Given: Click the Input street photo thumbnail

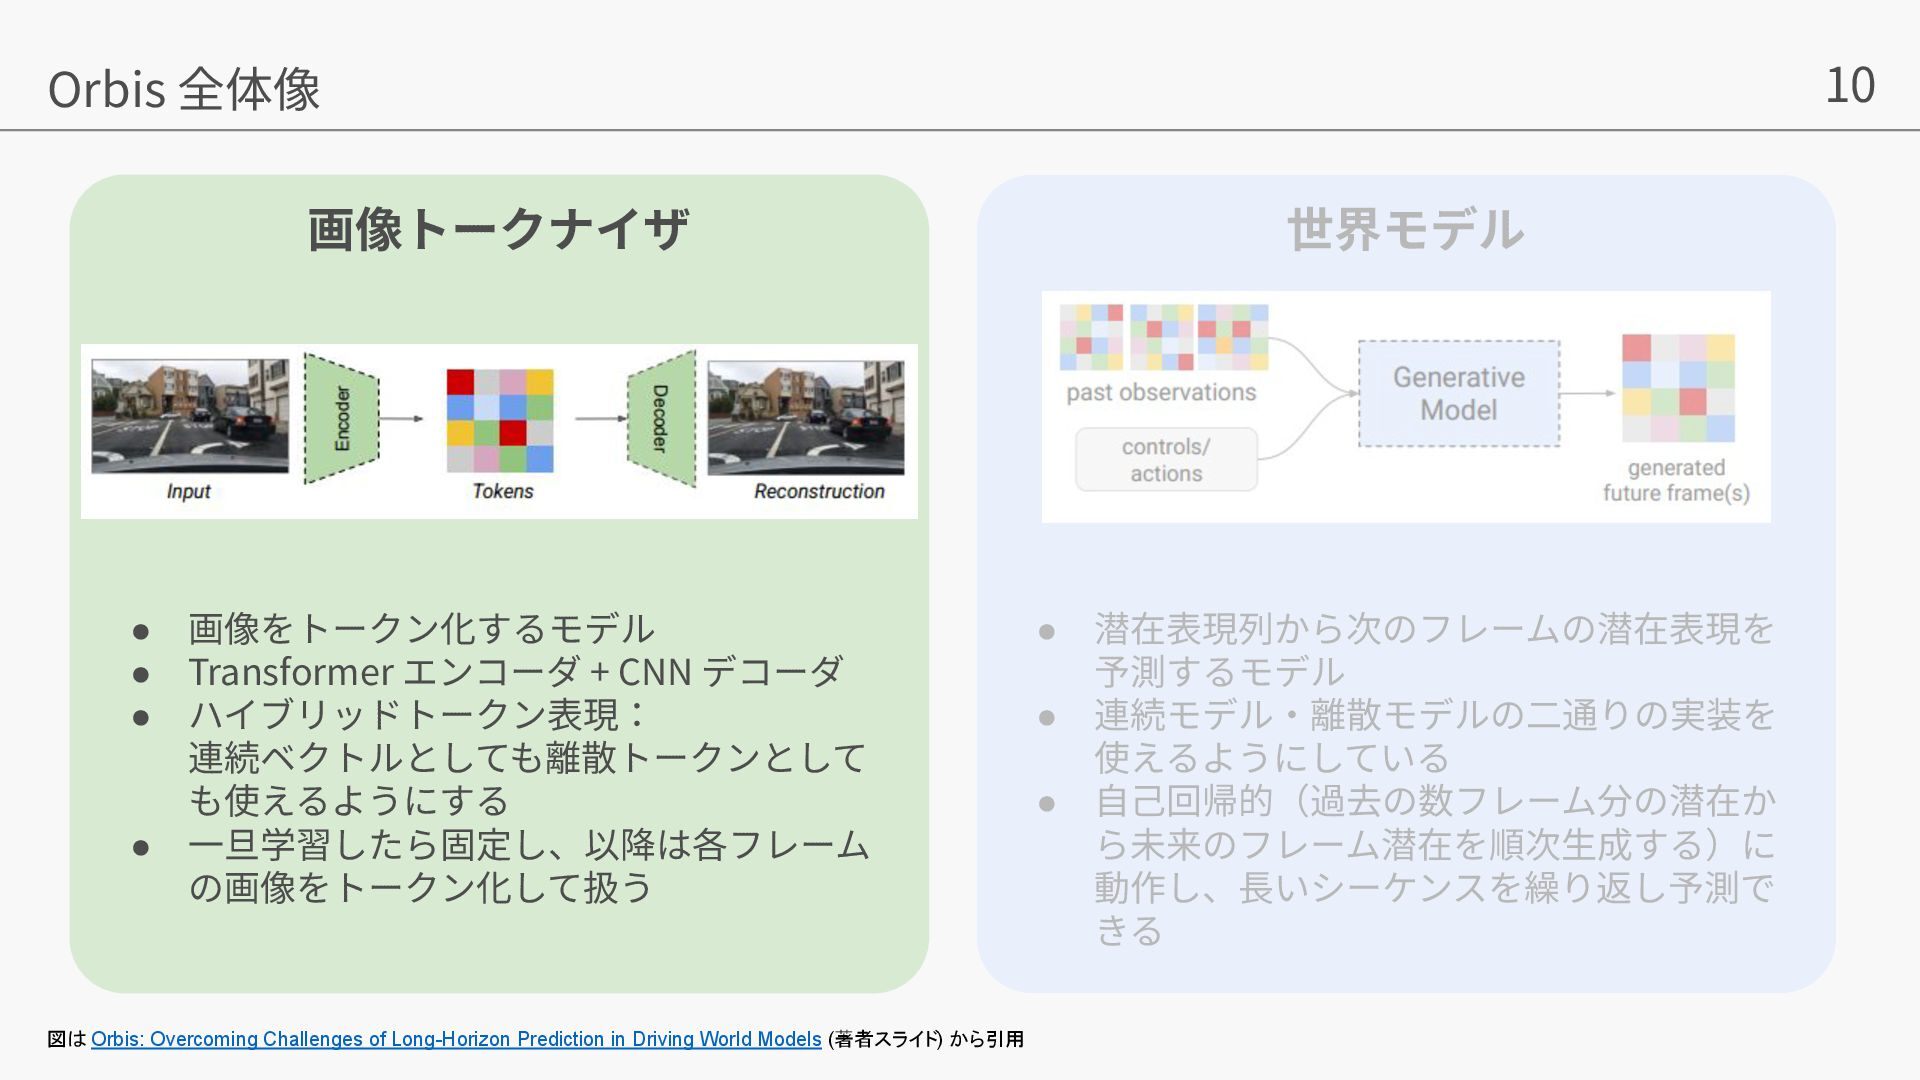Looking at the screenshot, I should (190, 416).
